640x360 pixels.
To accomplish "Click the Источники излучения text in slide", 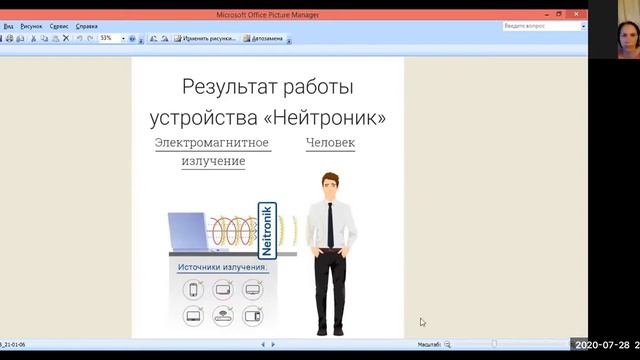I will click(222, 267).
